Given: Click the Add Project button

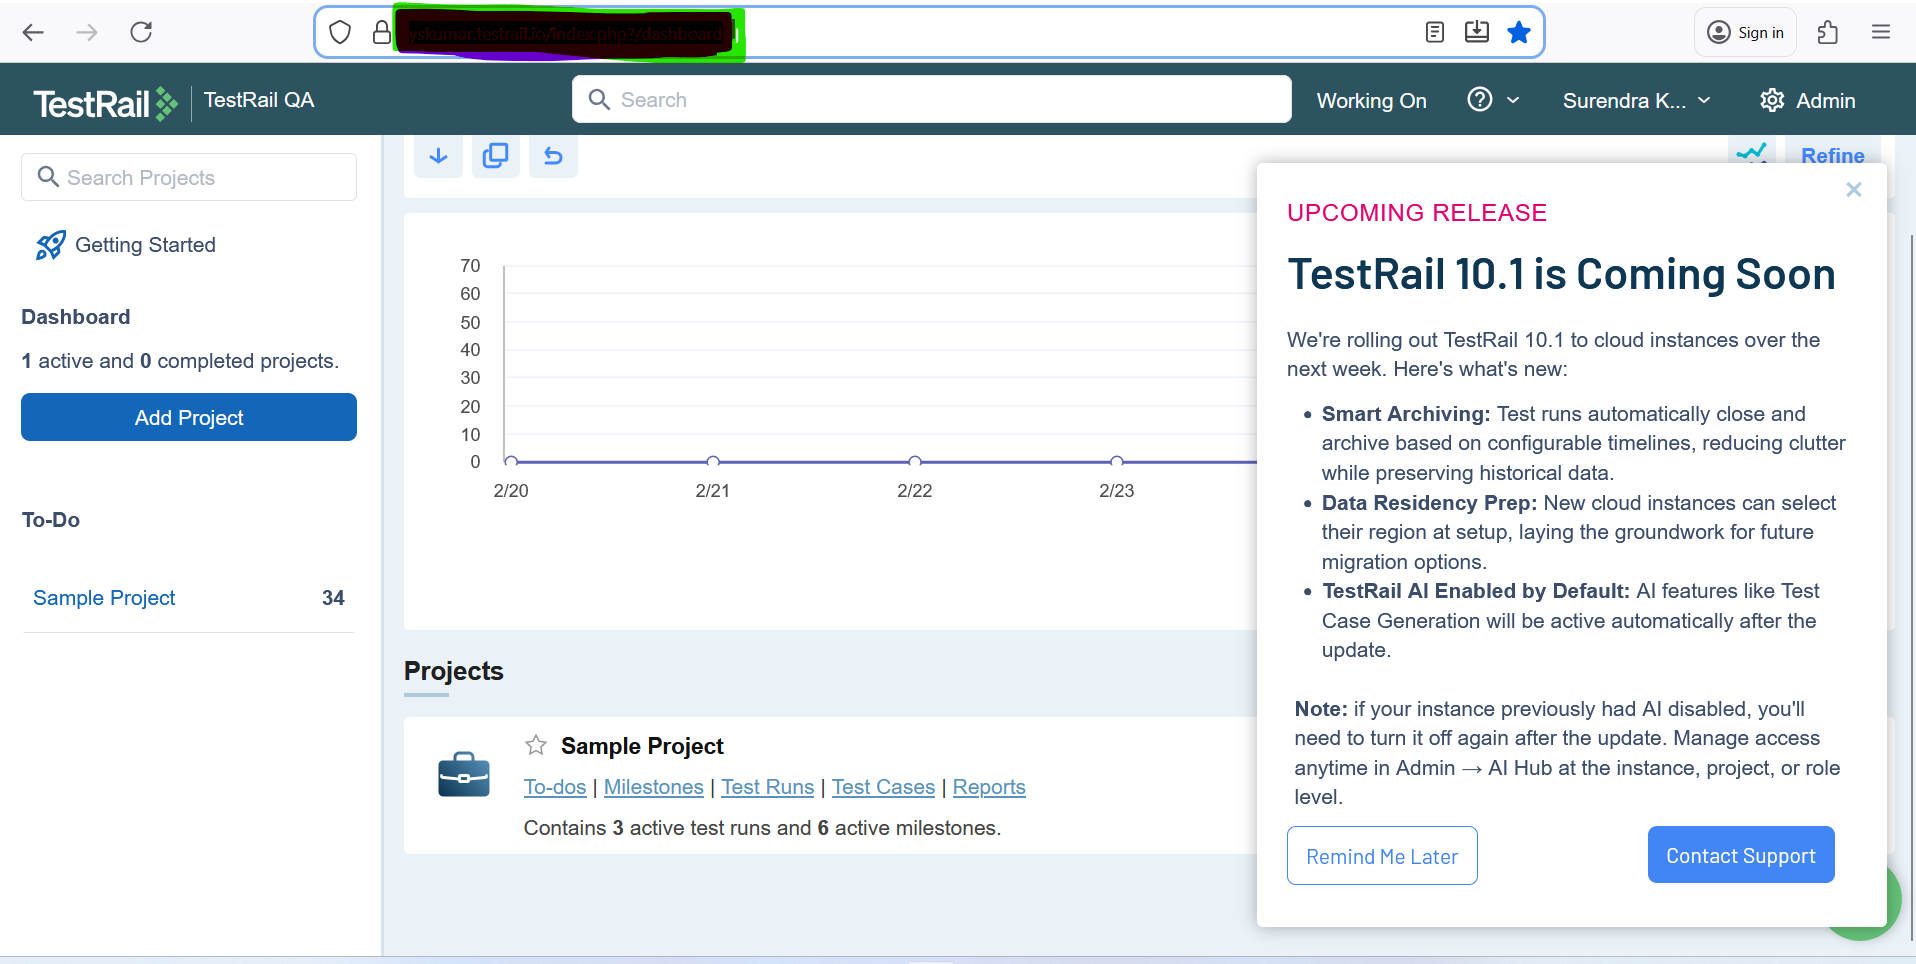Looking at the screenshot, I should (189, 417).
